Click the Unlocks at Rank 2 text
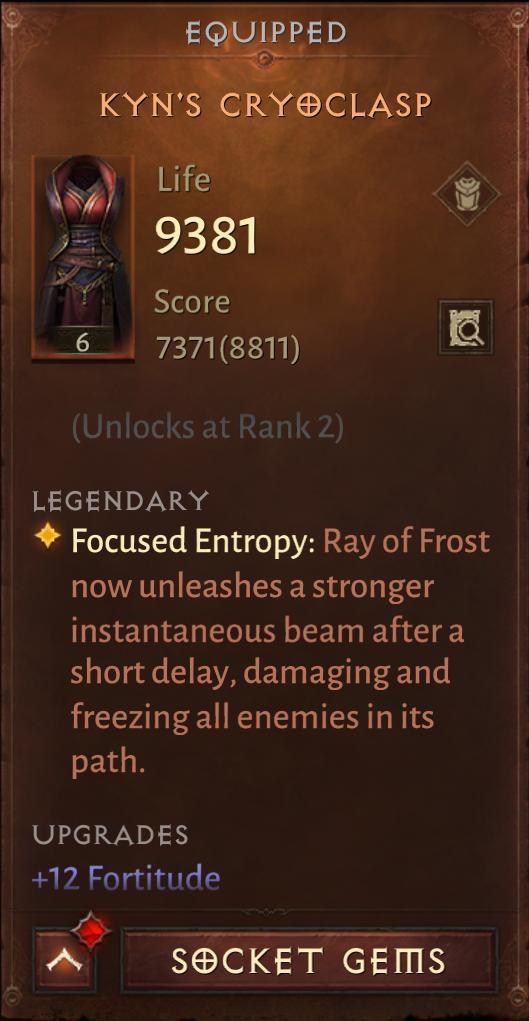529x1021 pixels. click(207, 427)
